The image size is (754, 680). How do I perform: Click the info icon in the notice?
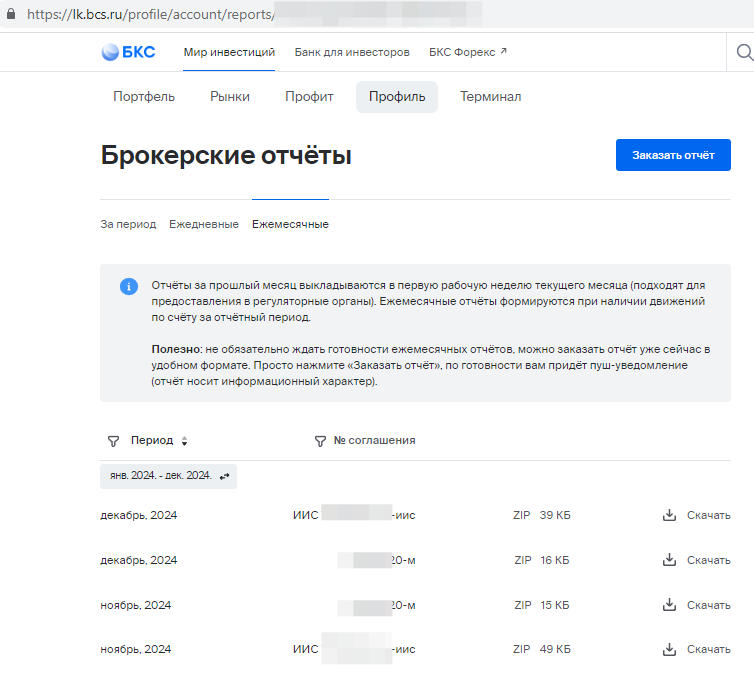tap(129, 287)
